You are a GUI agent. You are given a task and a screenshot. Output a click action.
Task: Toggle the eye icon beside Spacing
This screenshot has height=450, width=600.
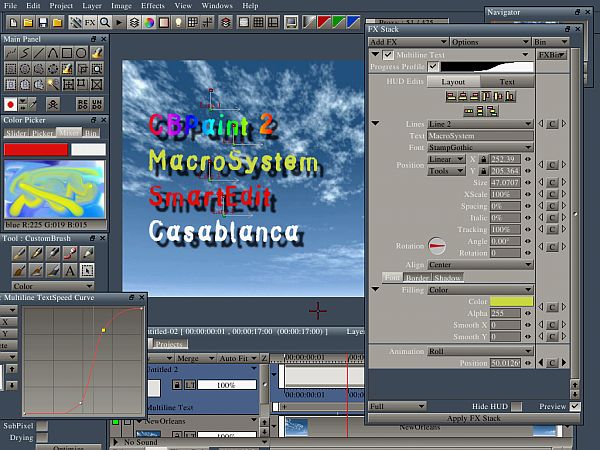(528, 206)
